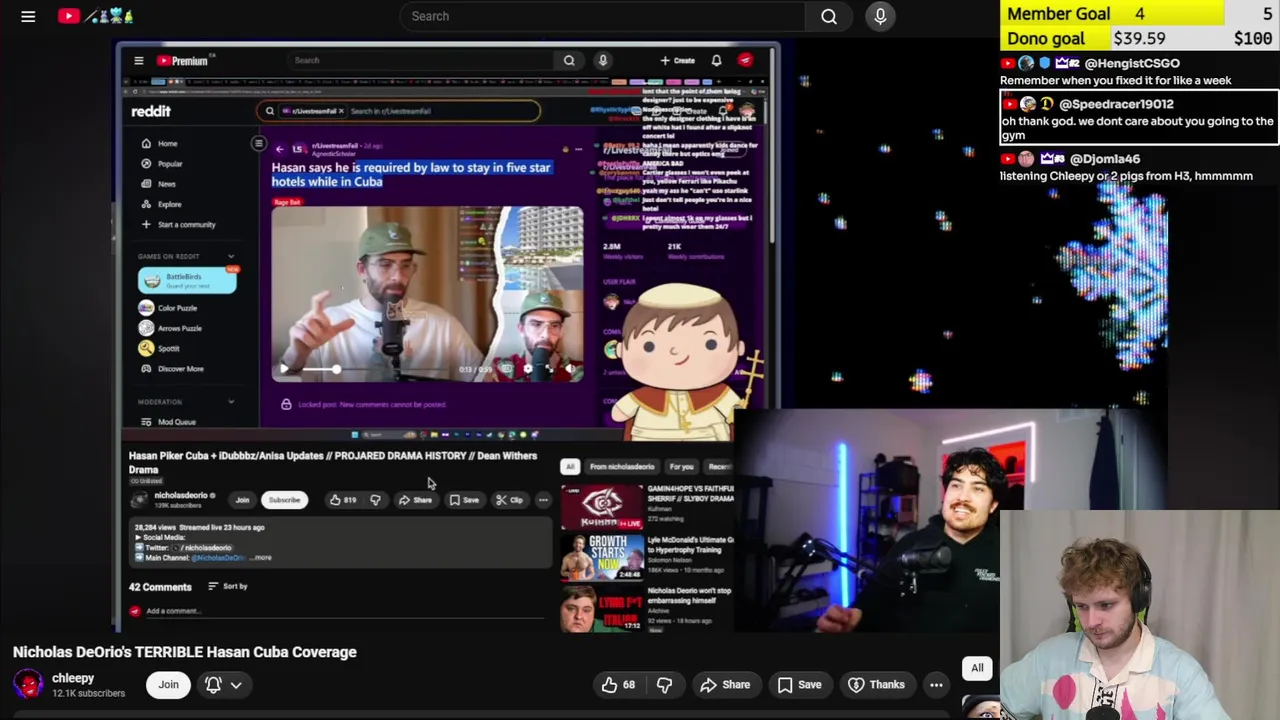
Task: Click the Clip button under embedded video
Action: [x=510, y=500]
